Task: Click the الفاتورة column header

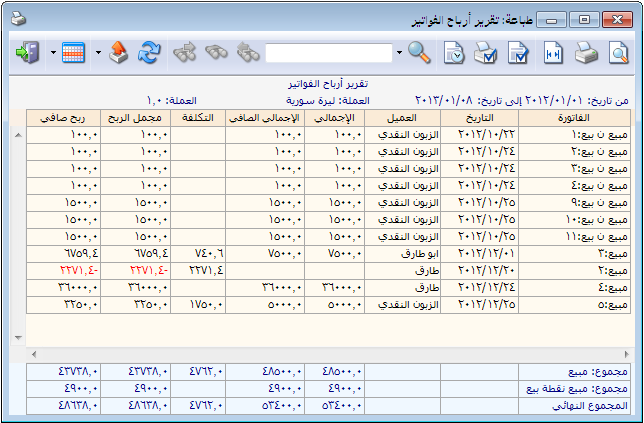Action: (x=574, y=118)
